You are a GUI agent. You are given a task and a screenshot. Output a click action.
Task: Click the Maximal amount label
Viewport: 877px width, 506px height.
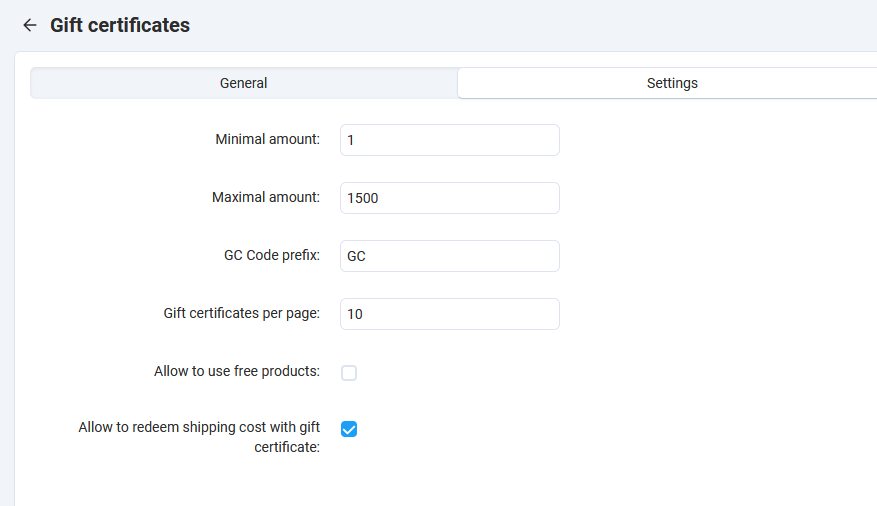(x=266, y=197)
